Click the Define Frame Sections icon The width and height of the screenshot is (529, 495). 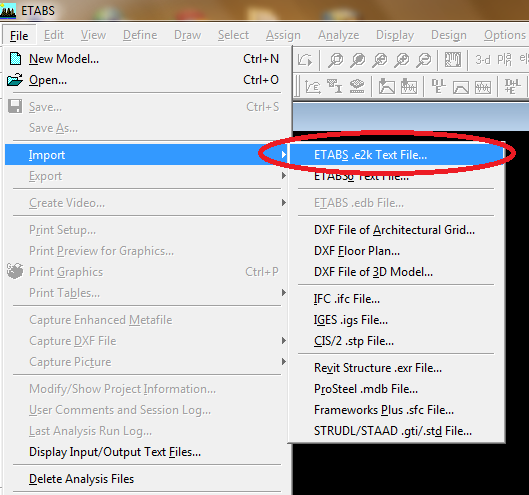(x=335, y=87)
